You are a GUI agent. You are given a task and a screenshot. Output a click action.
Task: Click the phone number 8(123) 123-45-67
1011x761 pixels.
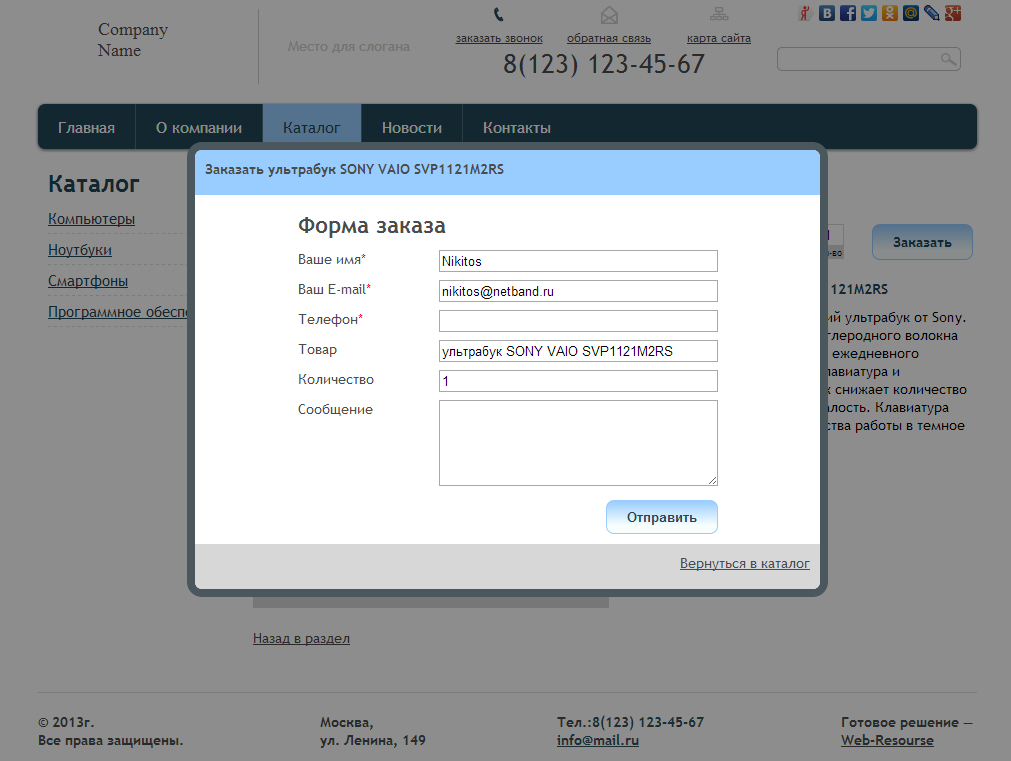pos(604,64)
